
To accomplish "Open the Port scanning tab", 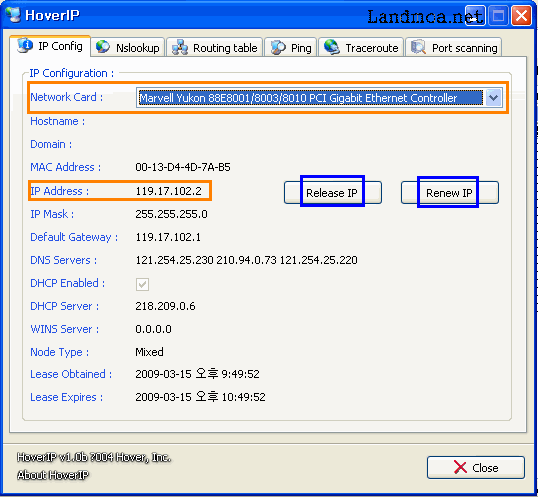I will click(x=454, y=47).
